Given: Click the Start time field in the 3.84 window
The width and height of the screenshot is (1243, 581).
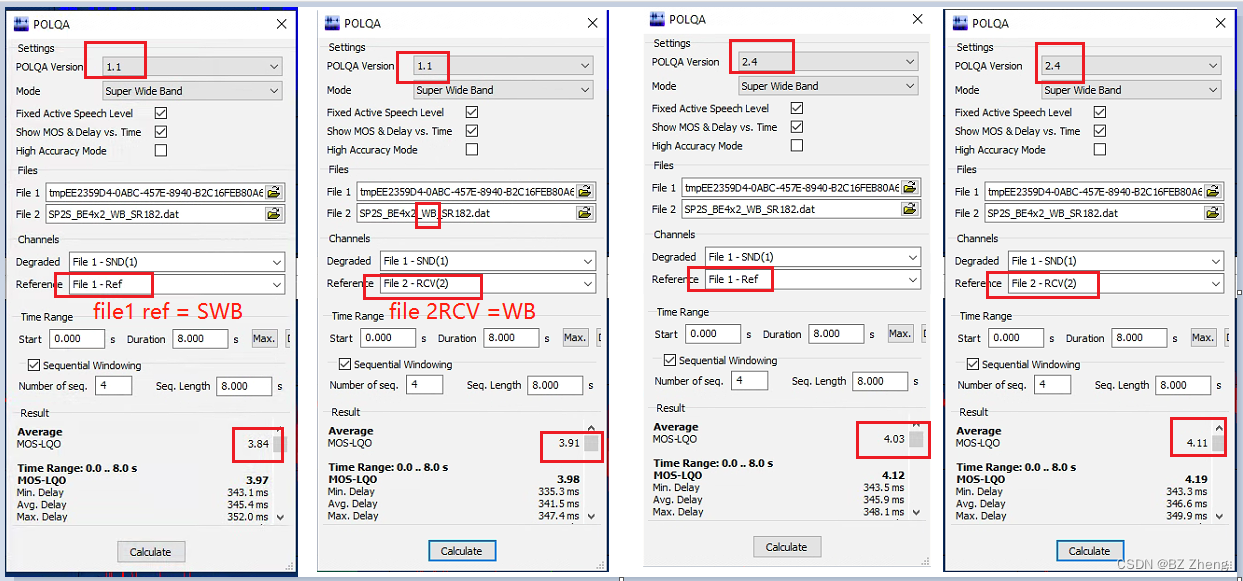Looking at the screenshot, I should 77,339.
